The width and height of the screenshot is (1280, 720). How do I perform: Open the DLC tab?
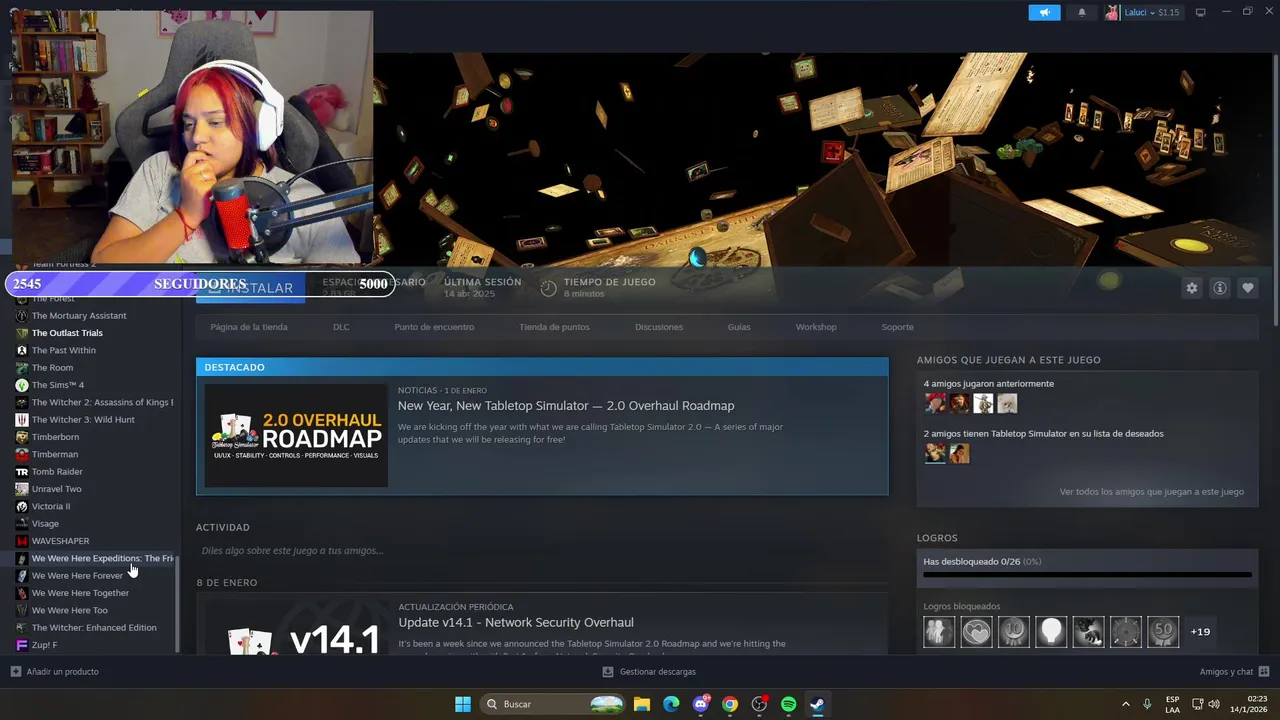[x=341, y=327]
